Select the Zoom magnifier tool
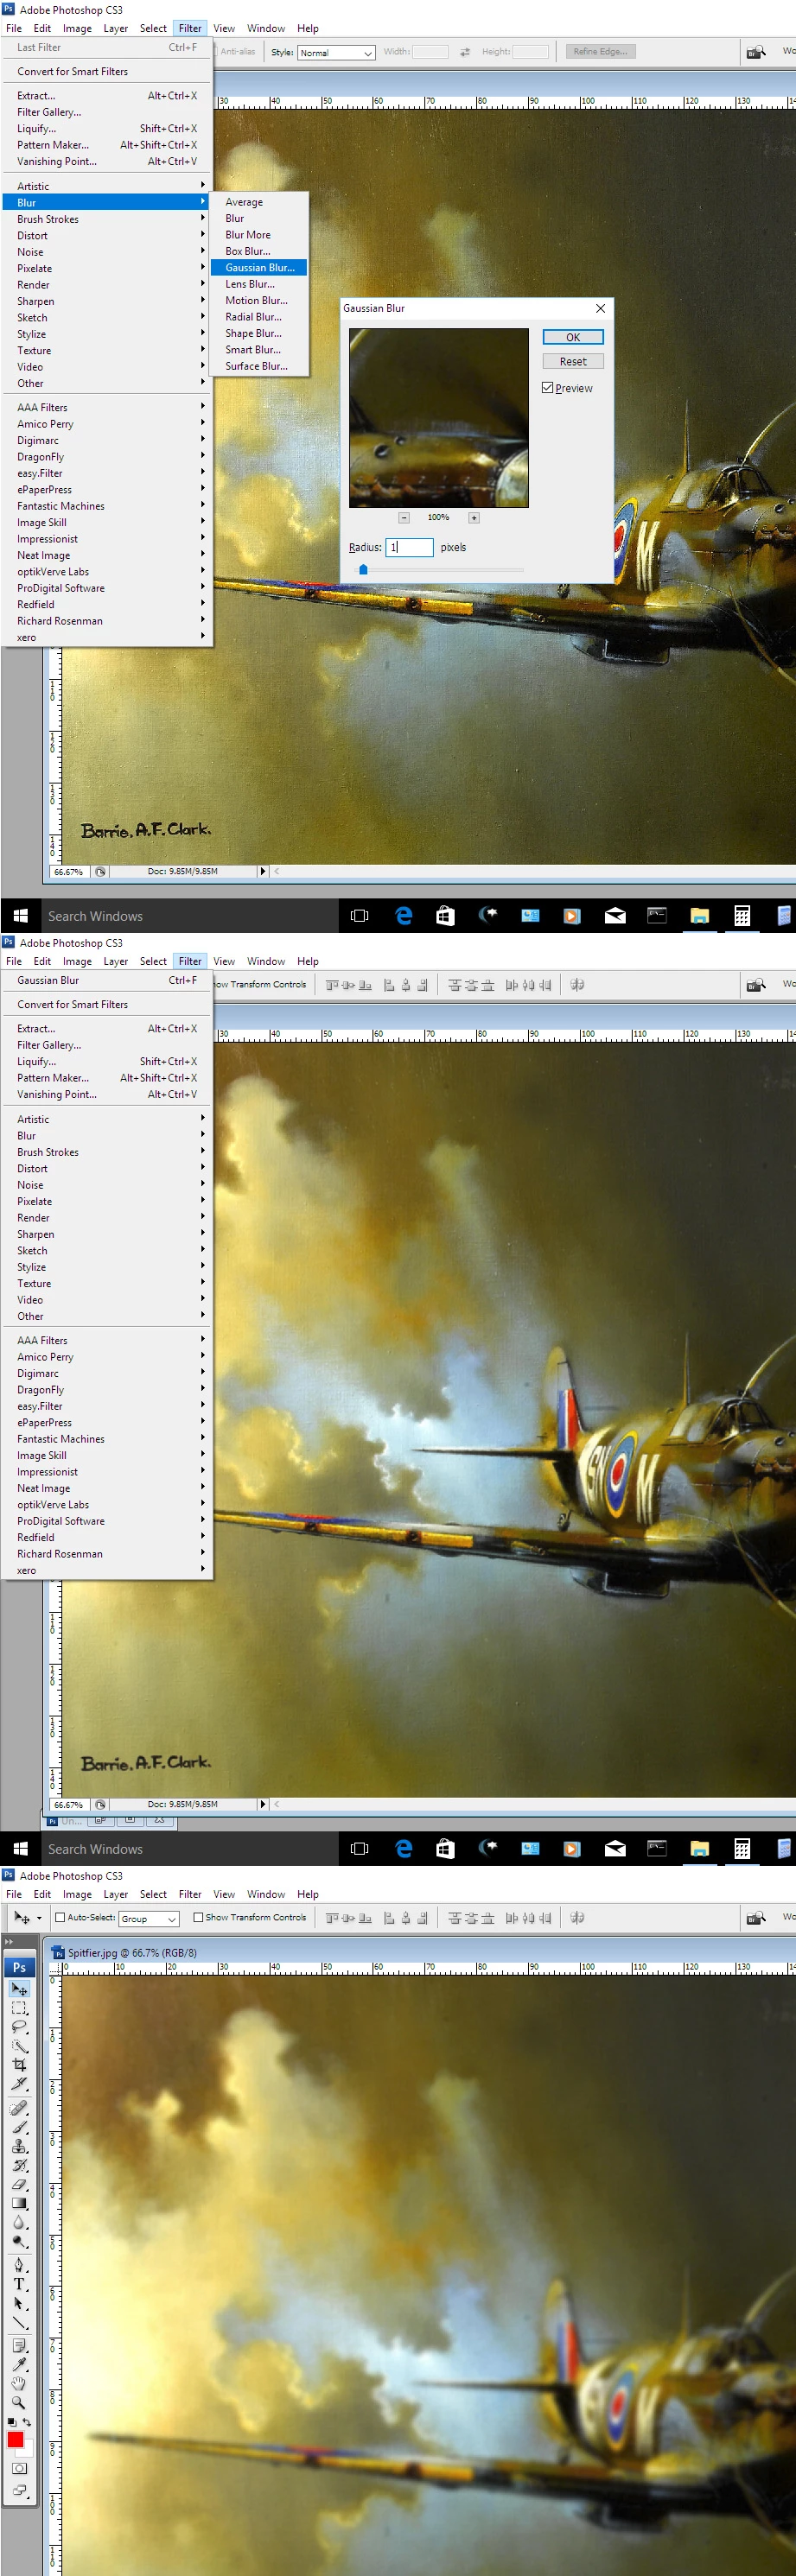The height and width of the screenshot is (2576, 796). pyautogui.click(x=19, y=2403)
